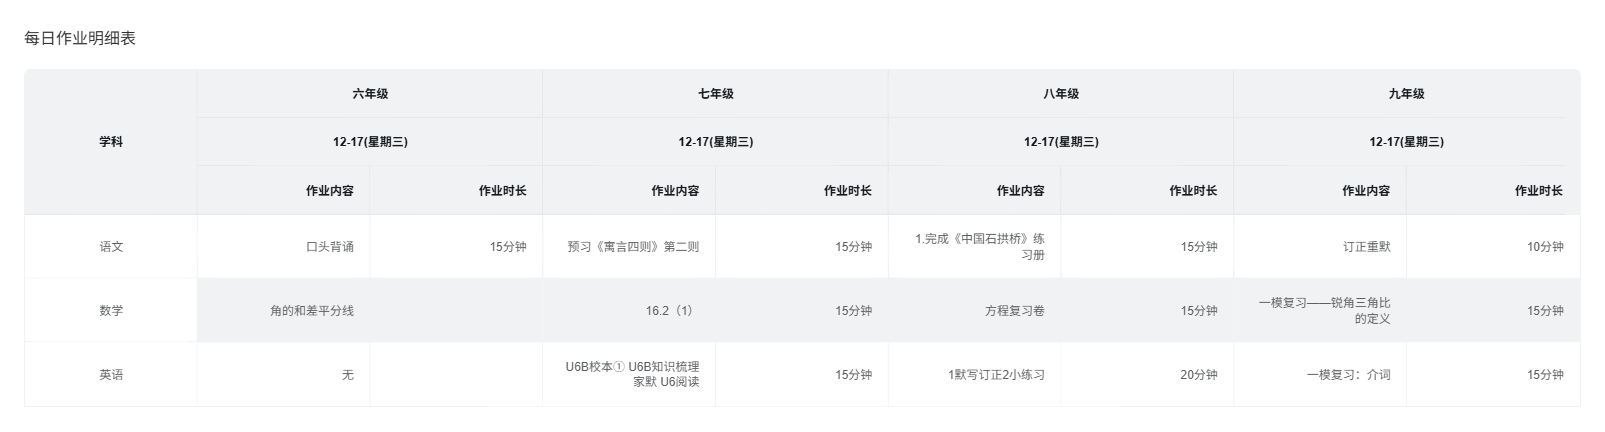1605x432 pixels.
Task: Select the 八年级 grade header
Action: 1061,94
